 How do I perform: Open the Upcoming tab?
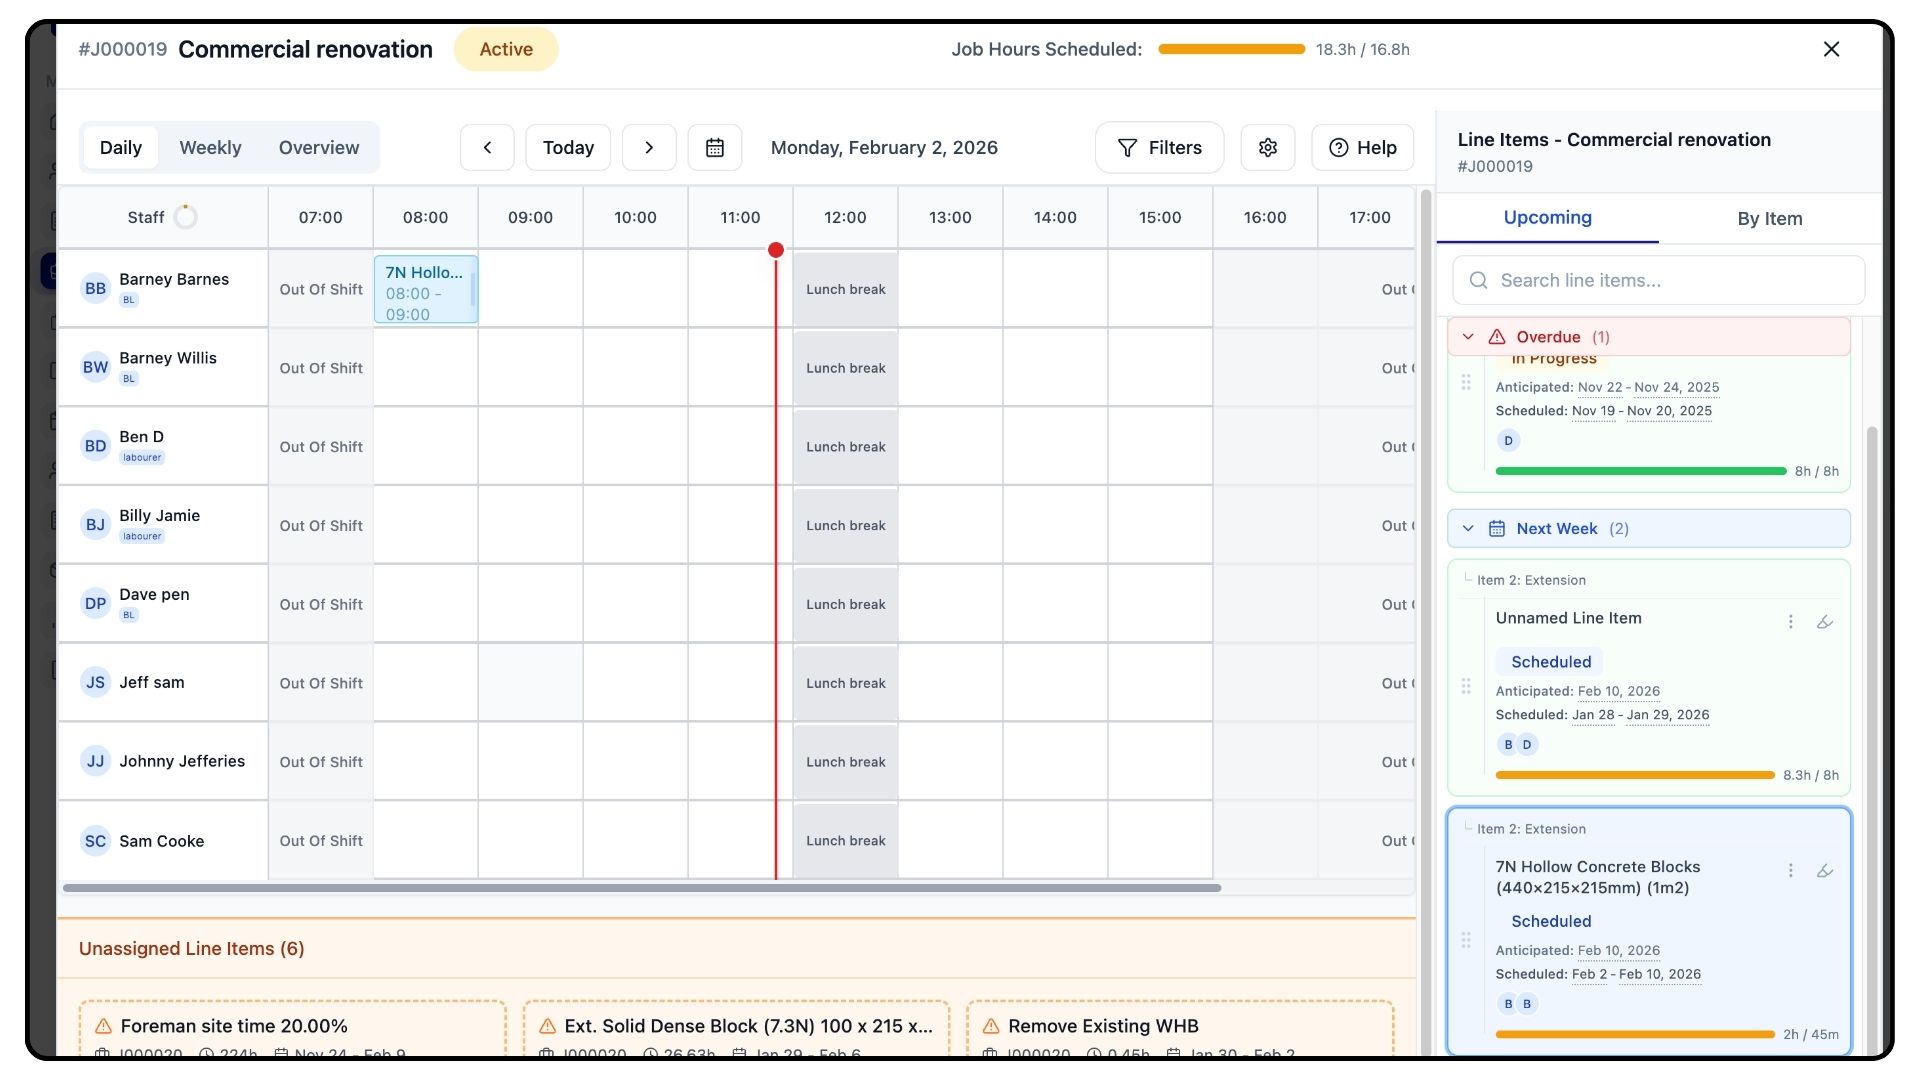click(1547, 218)
